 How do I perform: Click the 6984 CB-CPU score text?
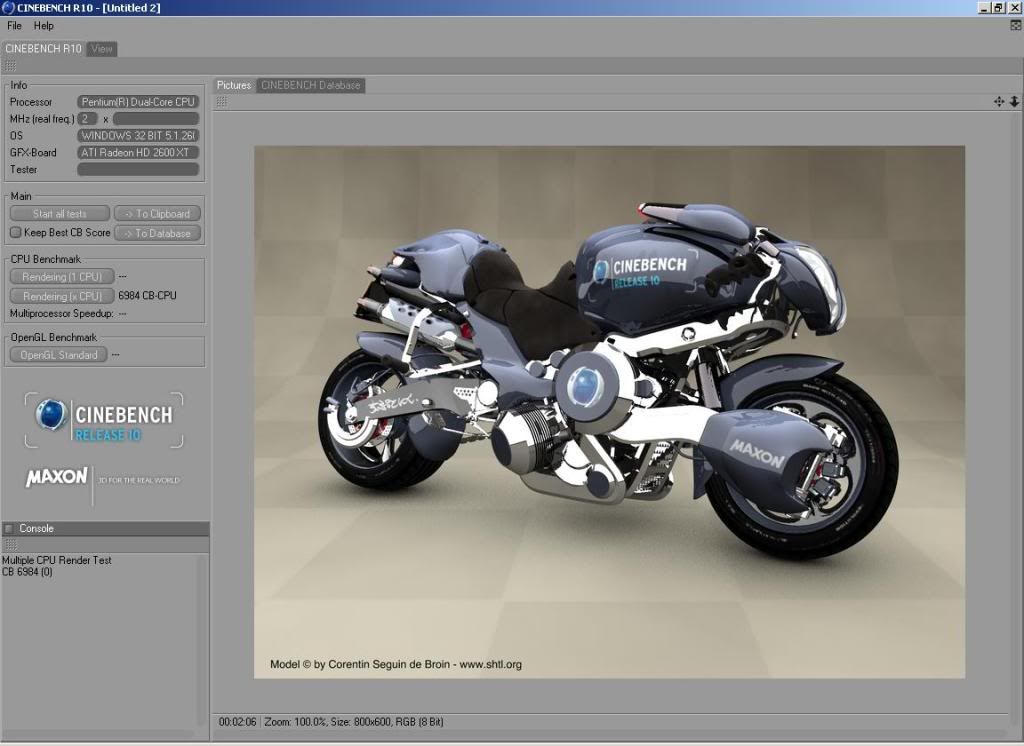pos(148,296)
